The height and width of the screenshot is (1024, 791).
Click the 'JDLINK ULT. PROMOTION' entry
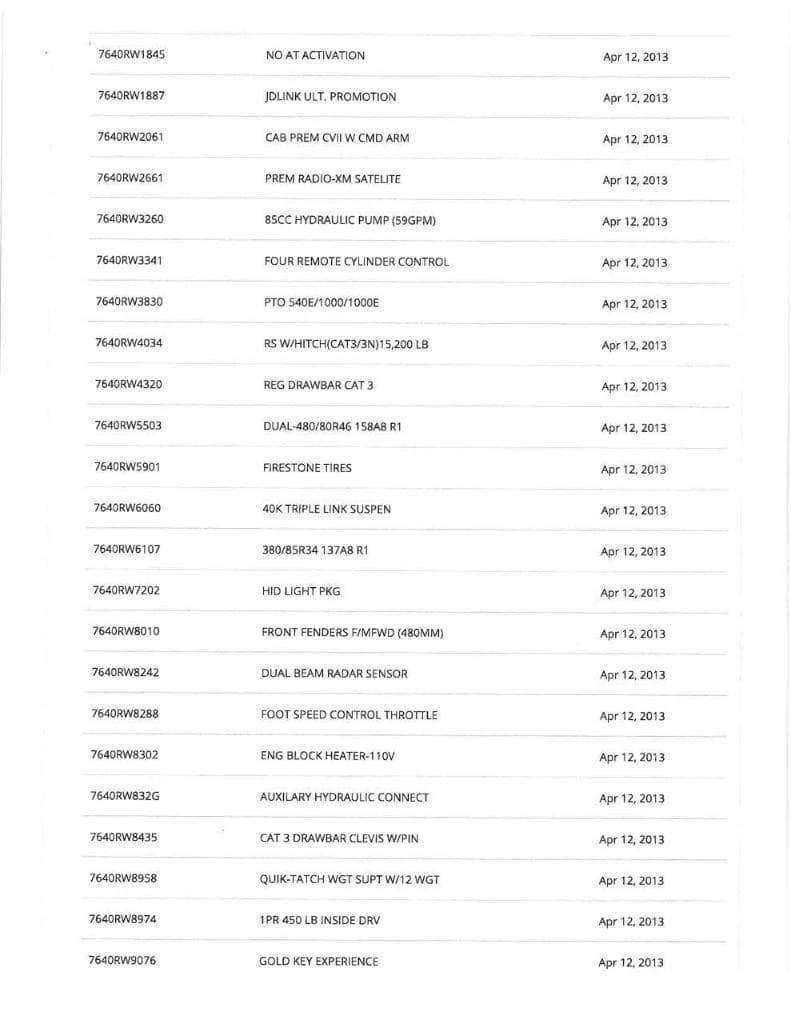pyautogui.click(x=330, y=97)
